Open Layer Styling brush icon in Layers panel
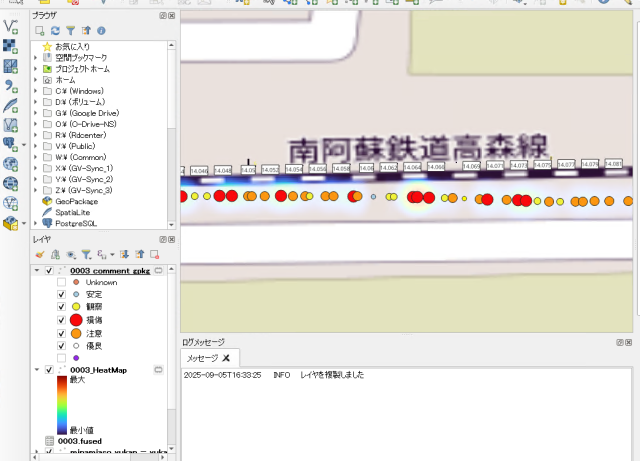The width and height of the screenshot is (640, 461). pos(40,254)
